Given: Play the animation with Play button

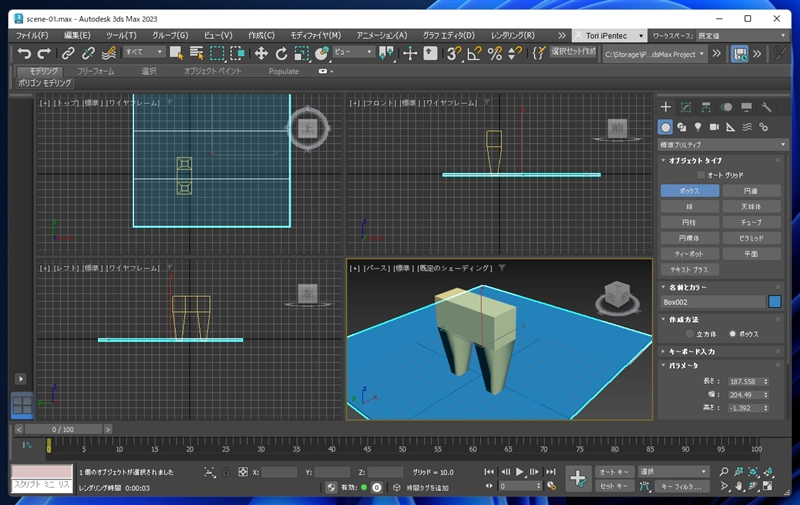Looking at the screenshot, I should [x=519, y=472].
